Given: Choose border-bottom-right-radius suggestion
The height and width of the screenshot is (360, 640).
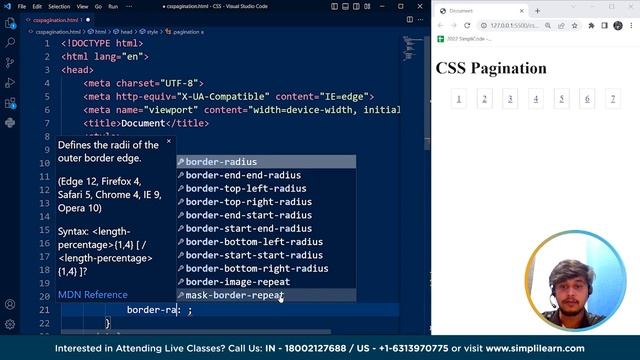Looking at the screenshot, I should (x=266, y=269).
